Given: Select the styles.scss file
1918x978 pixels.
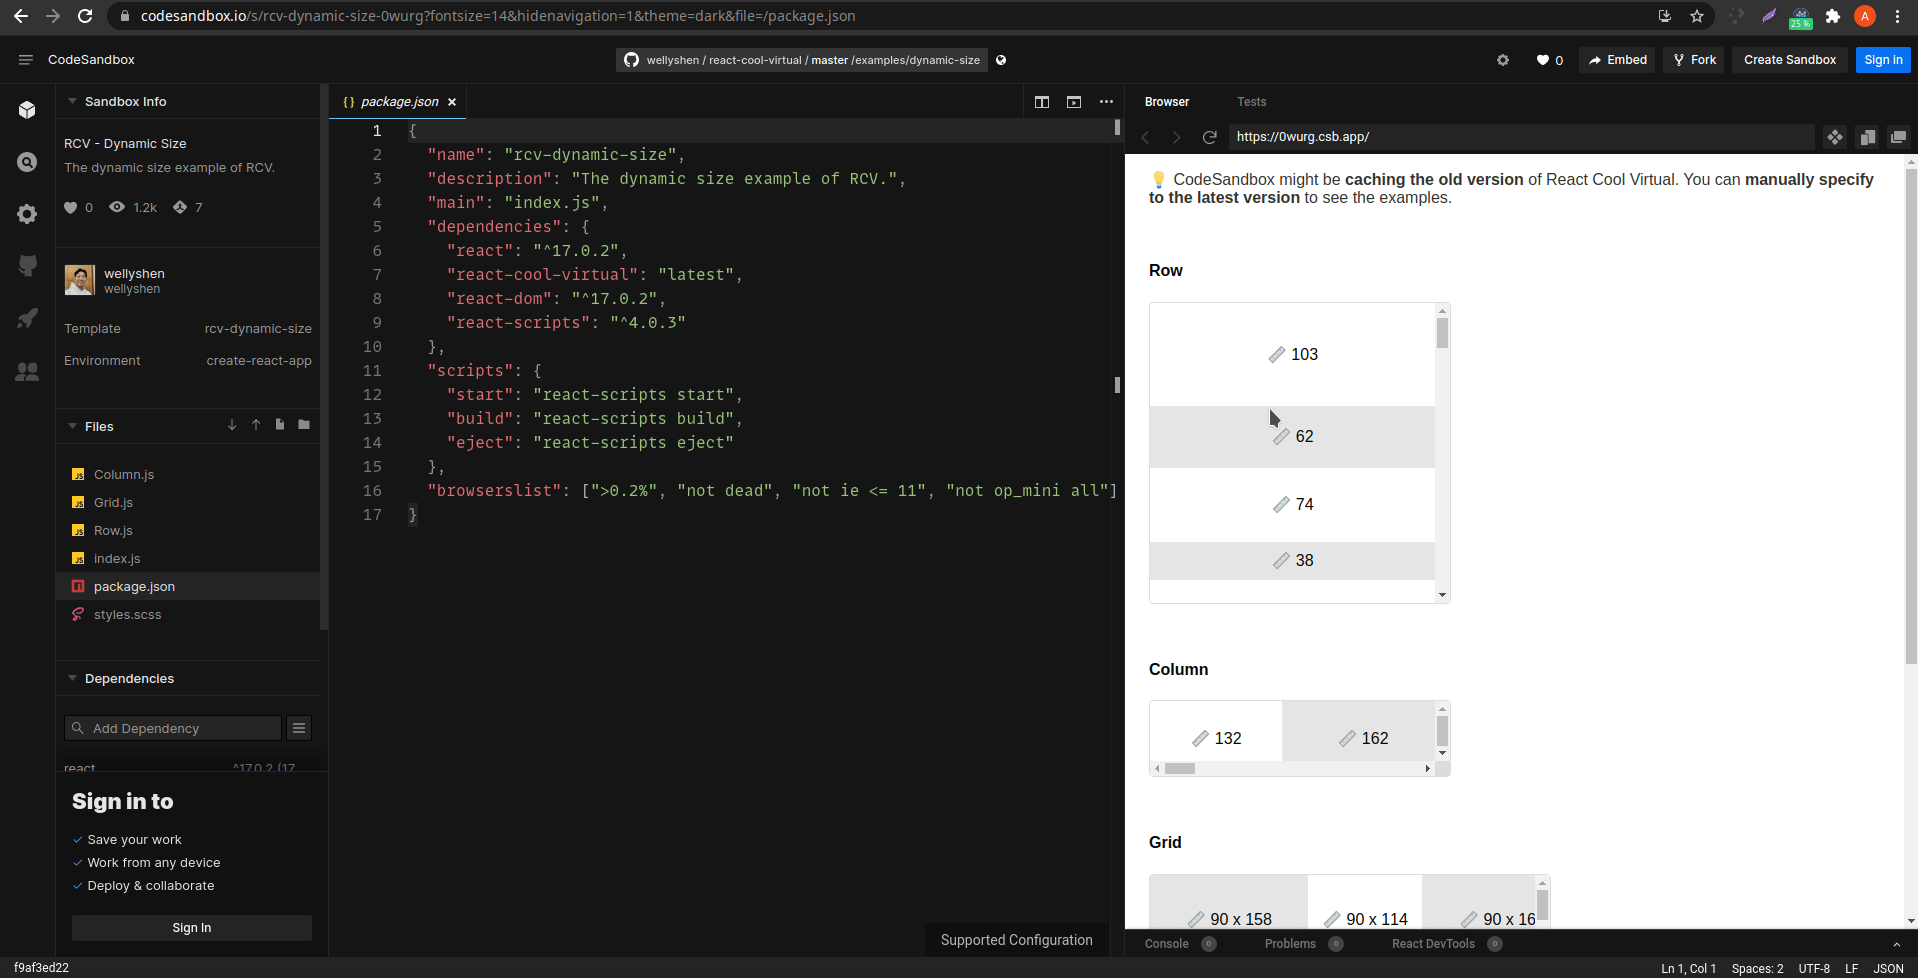Looking at the screenshot, I should point(126,614).
